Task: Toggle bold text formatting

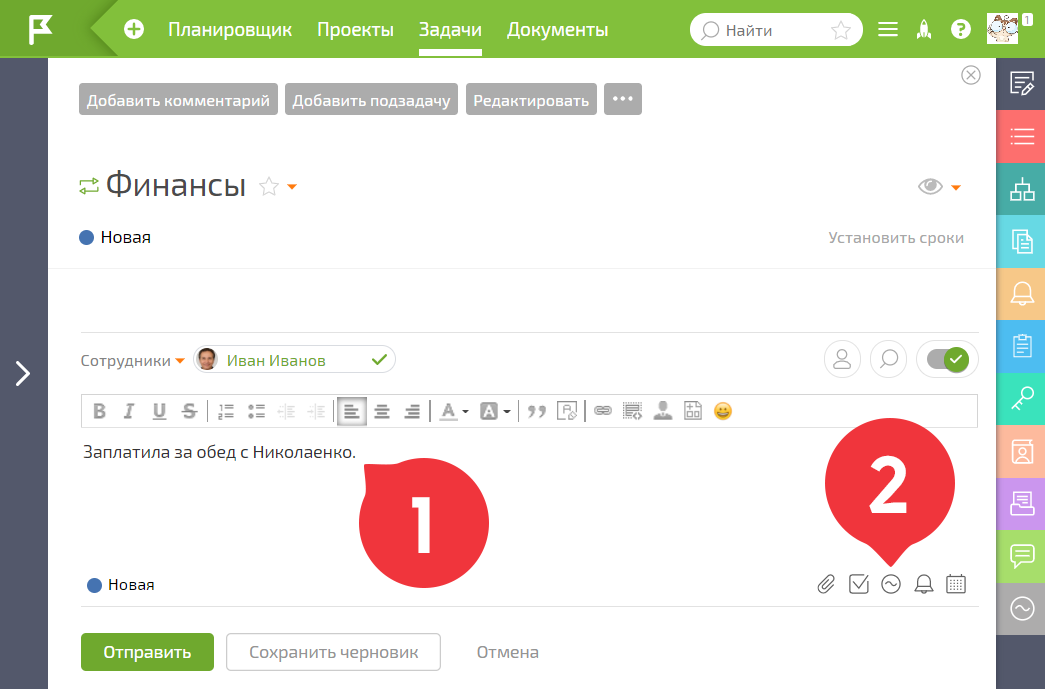Action: point(99,411)
